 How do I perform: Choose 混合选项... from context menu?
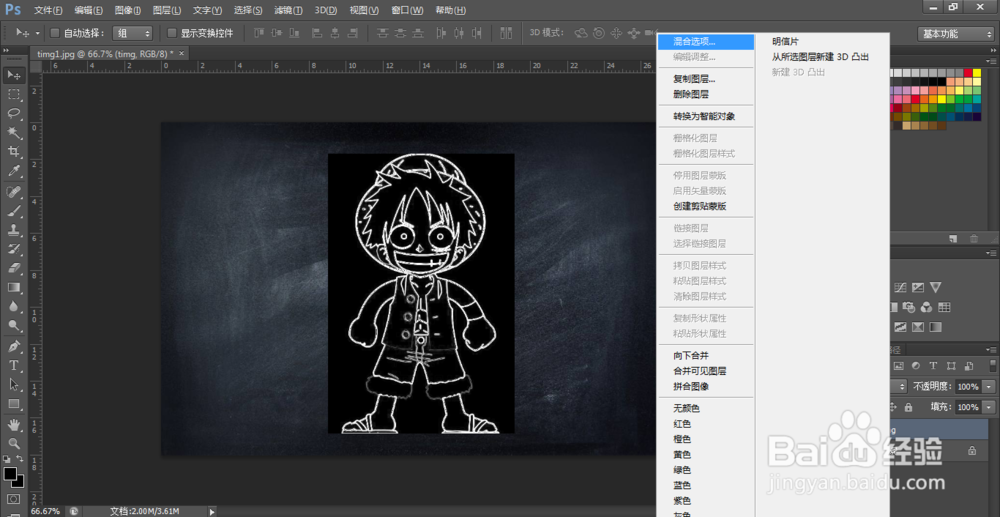(x=705, y=41)
